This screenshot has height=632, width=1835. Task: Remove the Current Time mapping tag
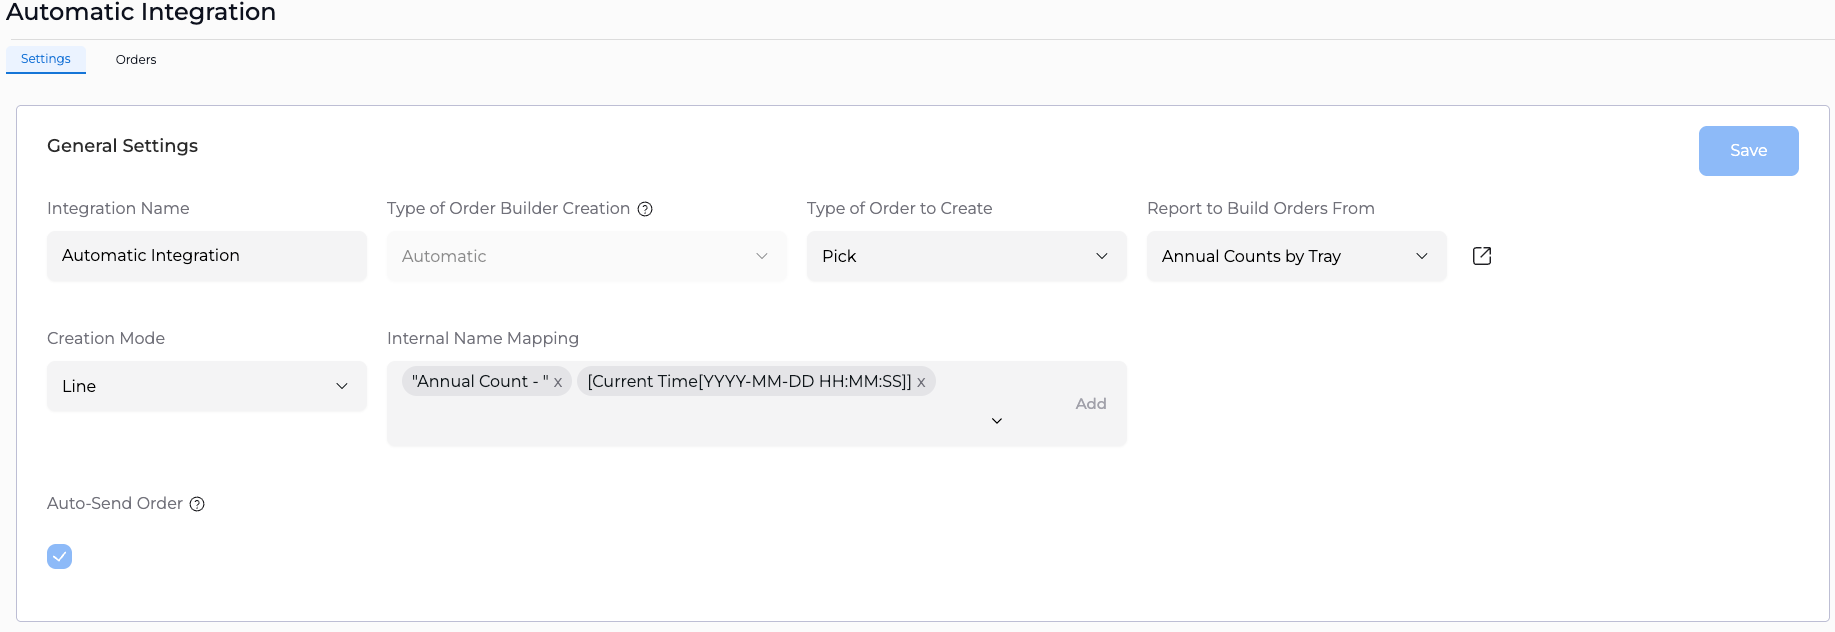click(921, 382)
